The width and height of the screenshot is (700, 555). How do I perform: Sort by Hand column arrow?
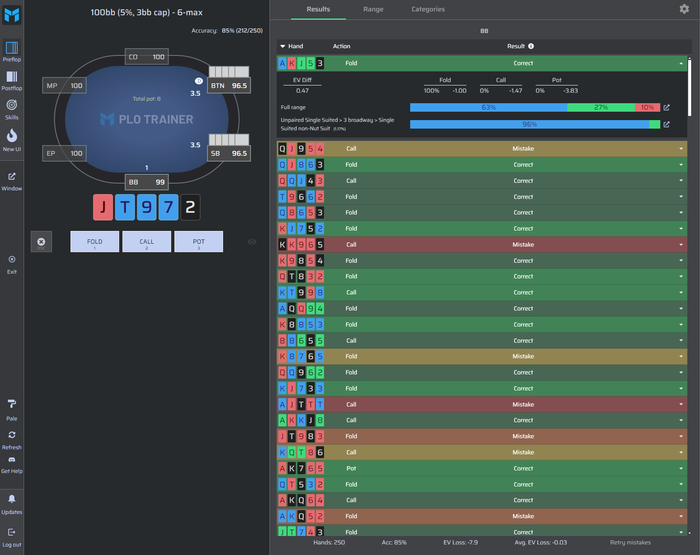point(283,46)
